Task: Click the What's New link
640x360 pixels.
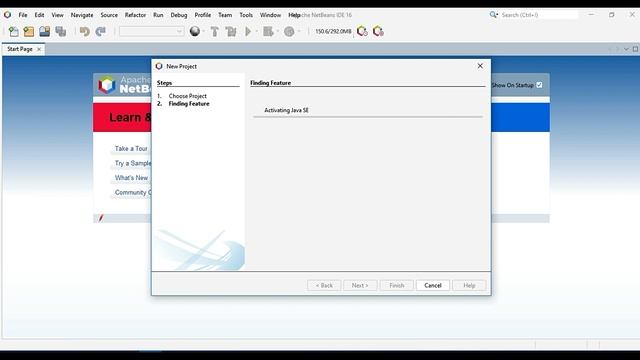Action: pyautogui.click(x=131, y=178)
